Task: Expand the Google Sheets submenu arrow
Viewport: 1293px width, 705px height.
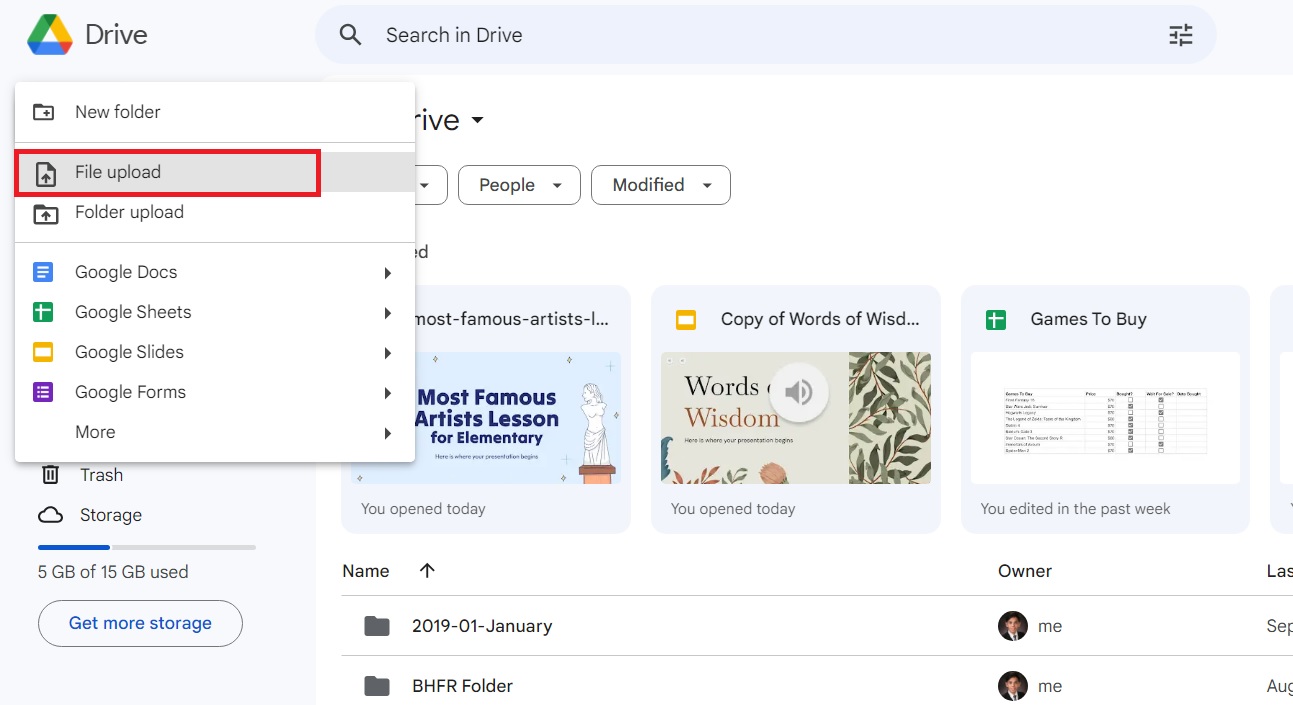Action: [387, 313]
